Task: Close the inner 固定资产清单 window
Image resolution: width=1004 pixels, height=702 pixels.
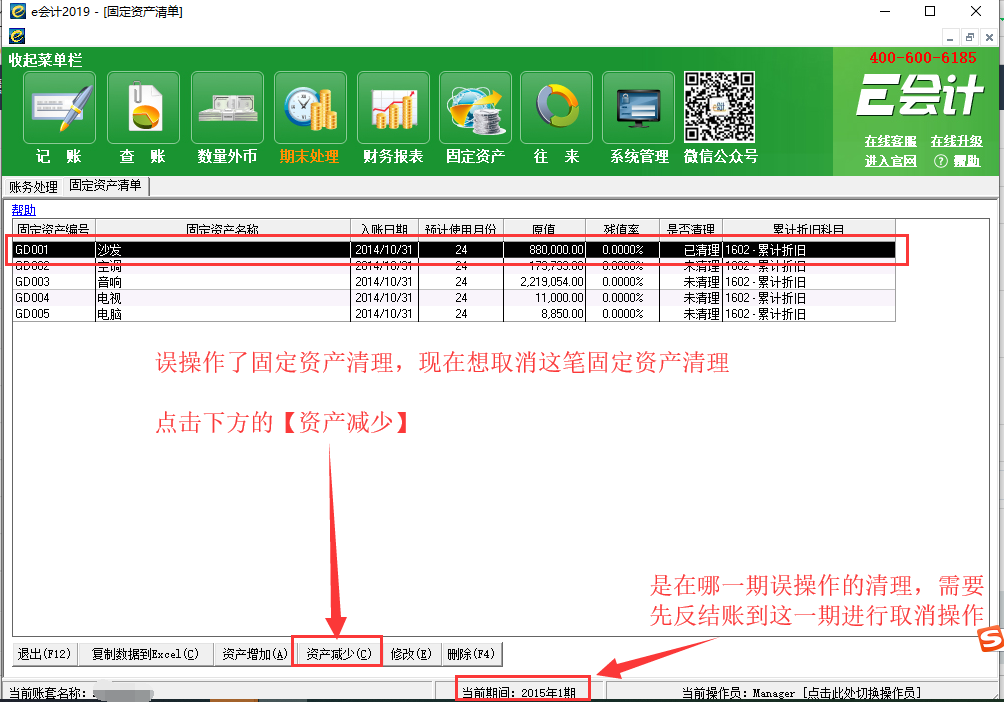Action: [989, 37]
